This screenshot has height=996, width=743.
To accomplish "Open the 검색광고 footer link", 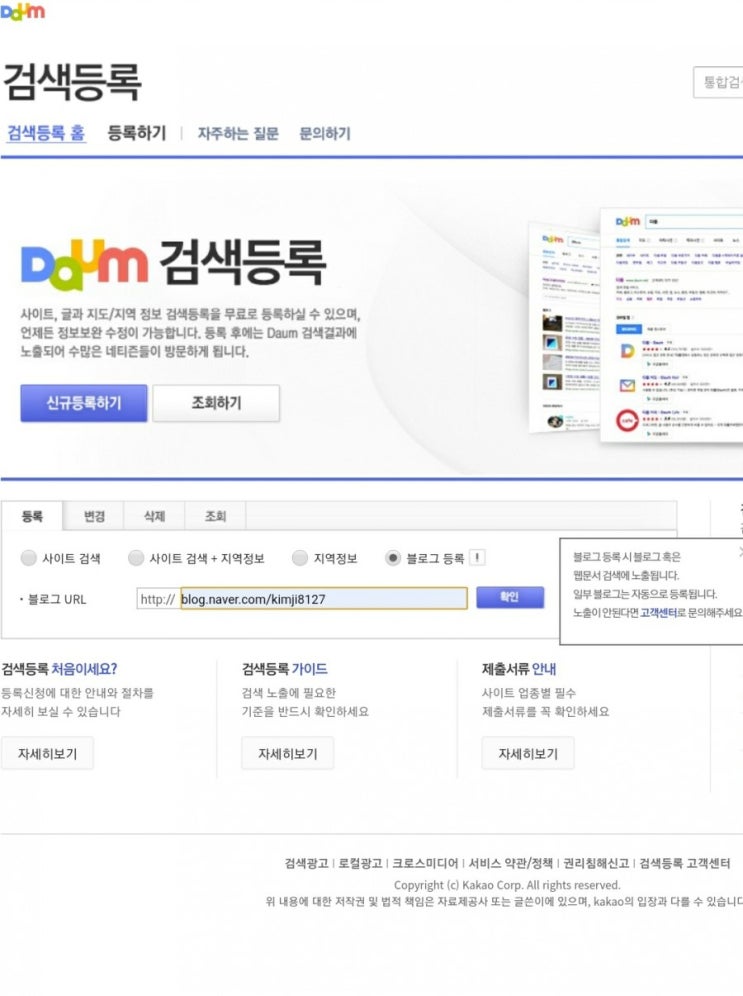I will click(306, 863).
